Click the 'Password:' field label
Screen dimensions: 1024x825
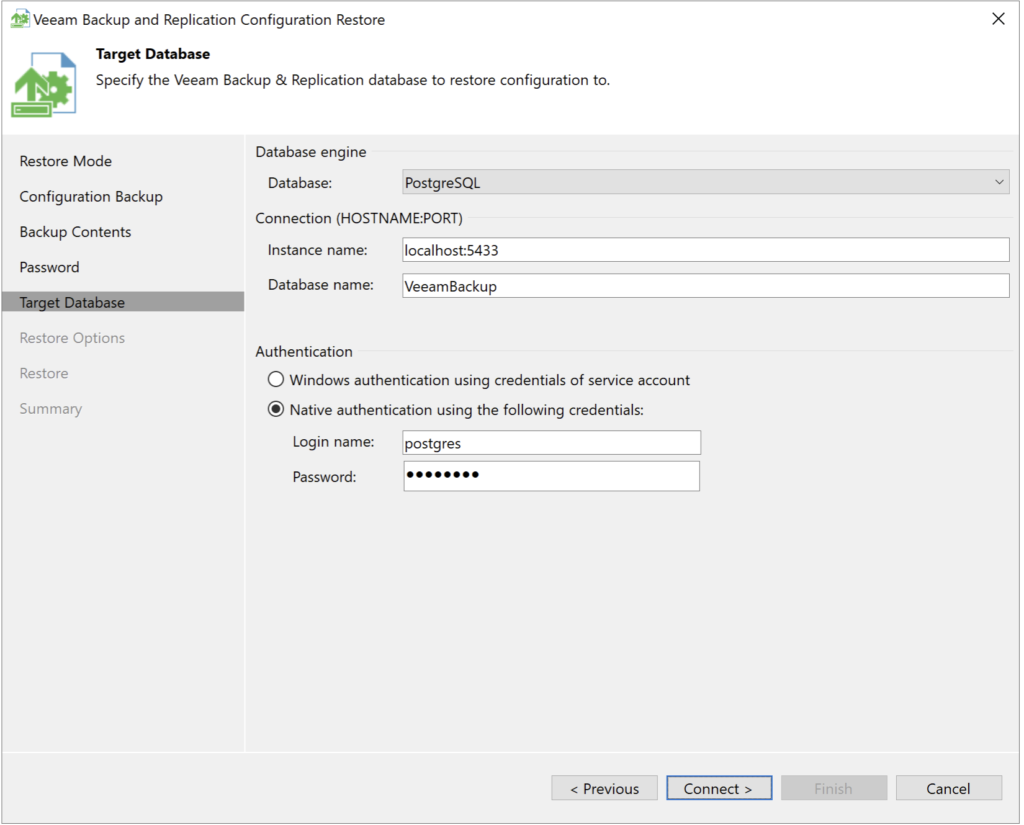click(325, 477)
